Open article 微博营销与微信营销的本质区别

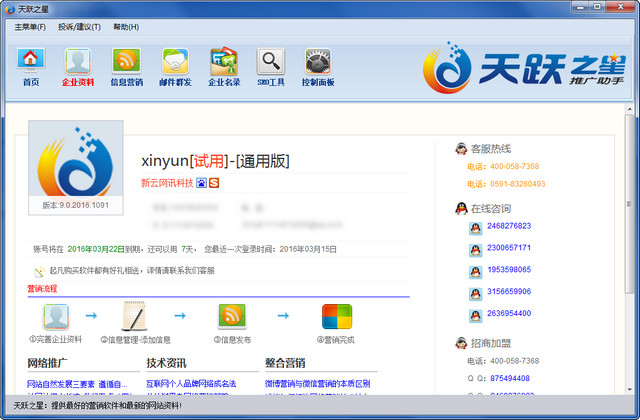point(318,384)
